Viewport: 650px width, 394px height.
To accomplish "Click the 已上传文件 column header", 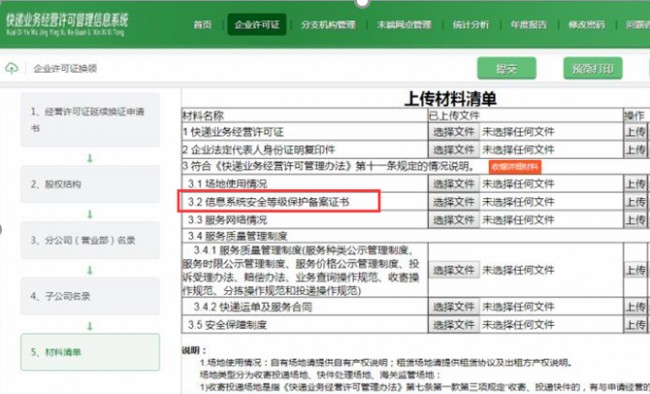I will tap(454, 116).
